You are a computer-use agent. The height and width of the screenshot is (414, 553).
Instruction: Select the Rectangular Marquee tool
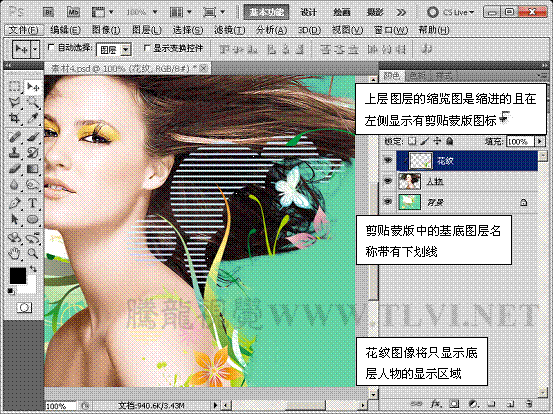click(x=14, y=86)
